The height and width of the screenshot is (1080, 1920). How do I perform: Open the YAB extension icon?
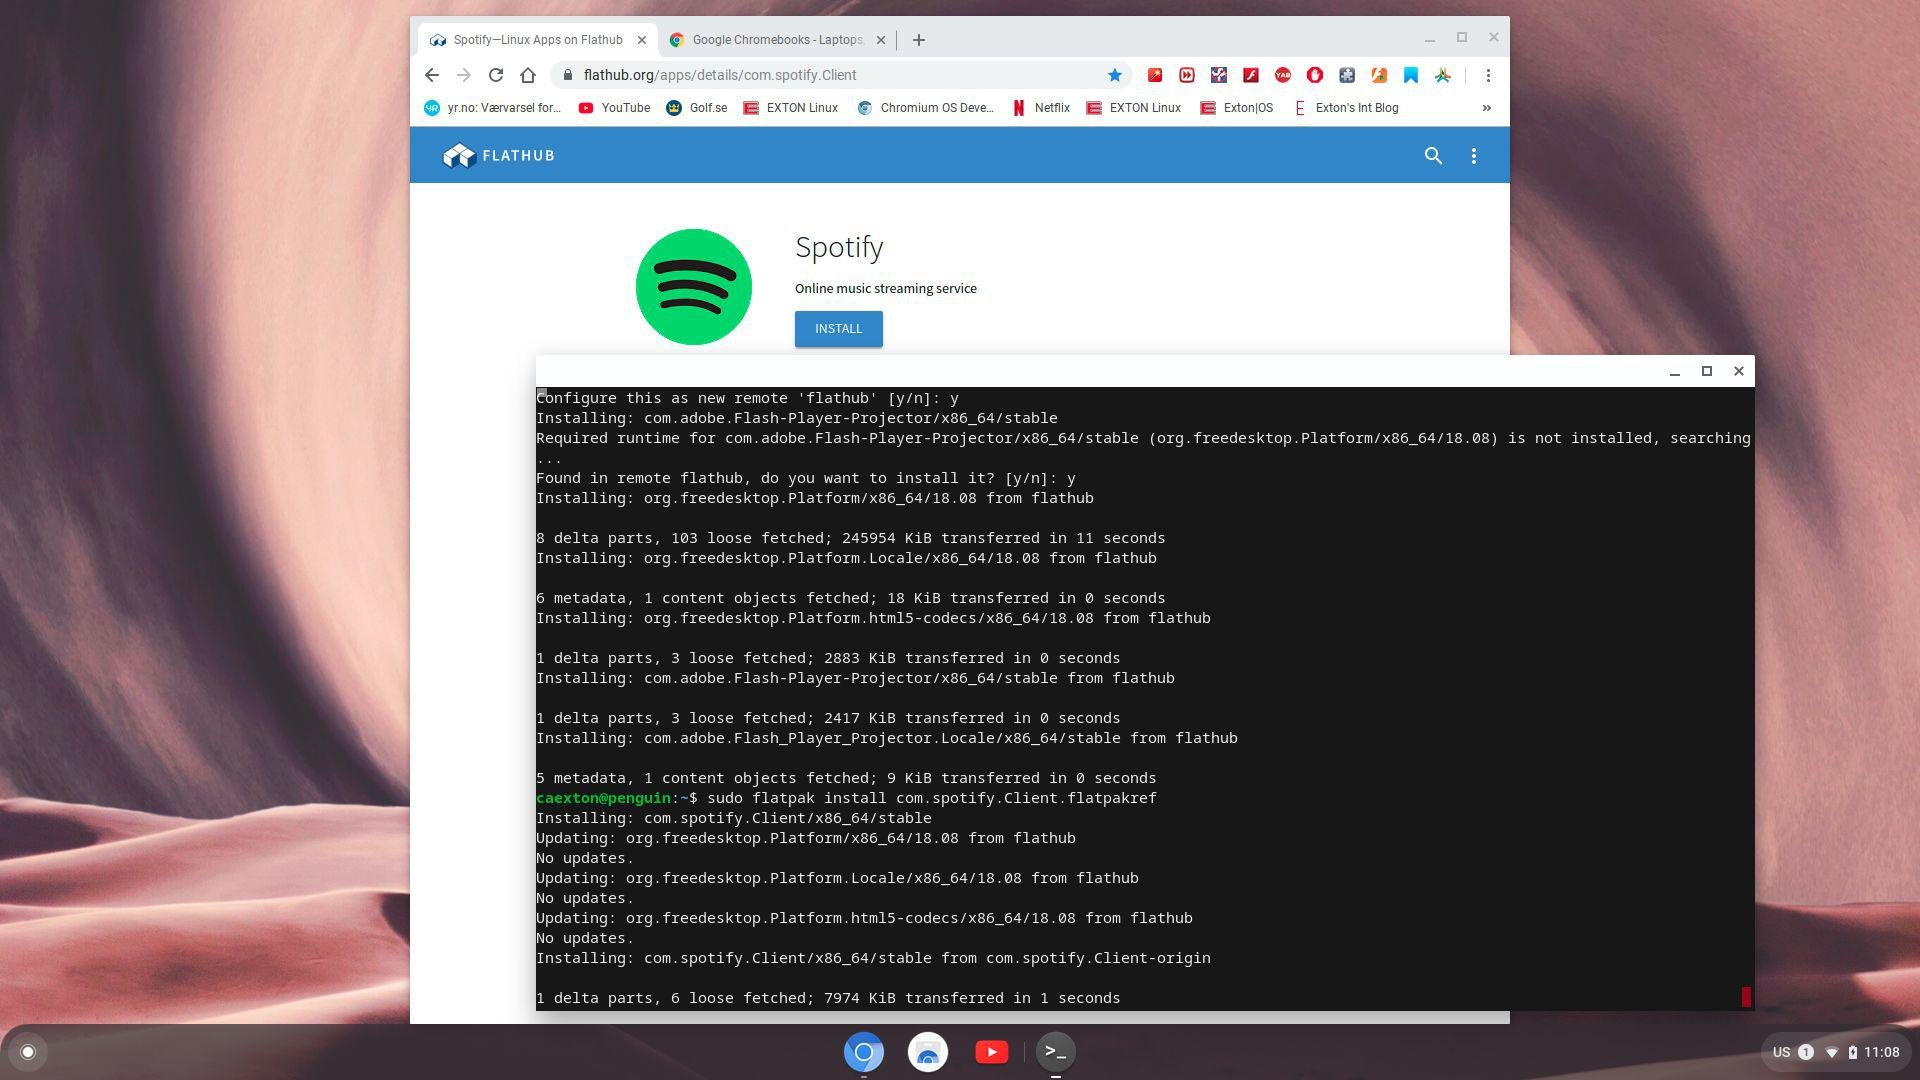click(1283, 75)
